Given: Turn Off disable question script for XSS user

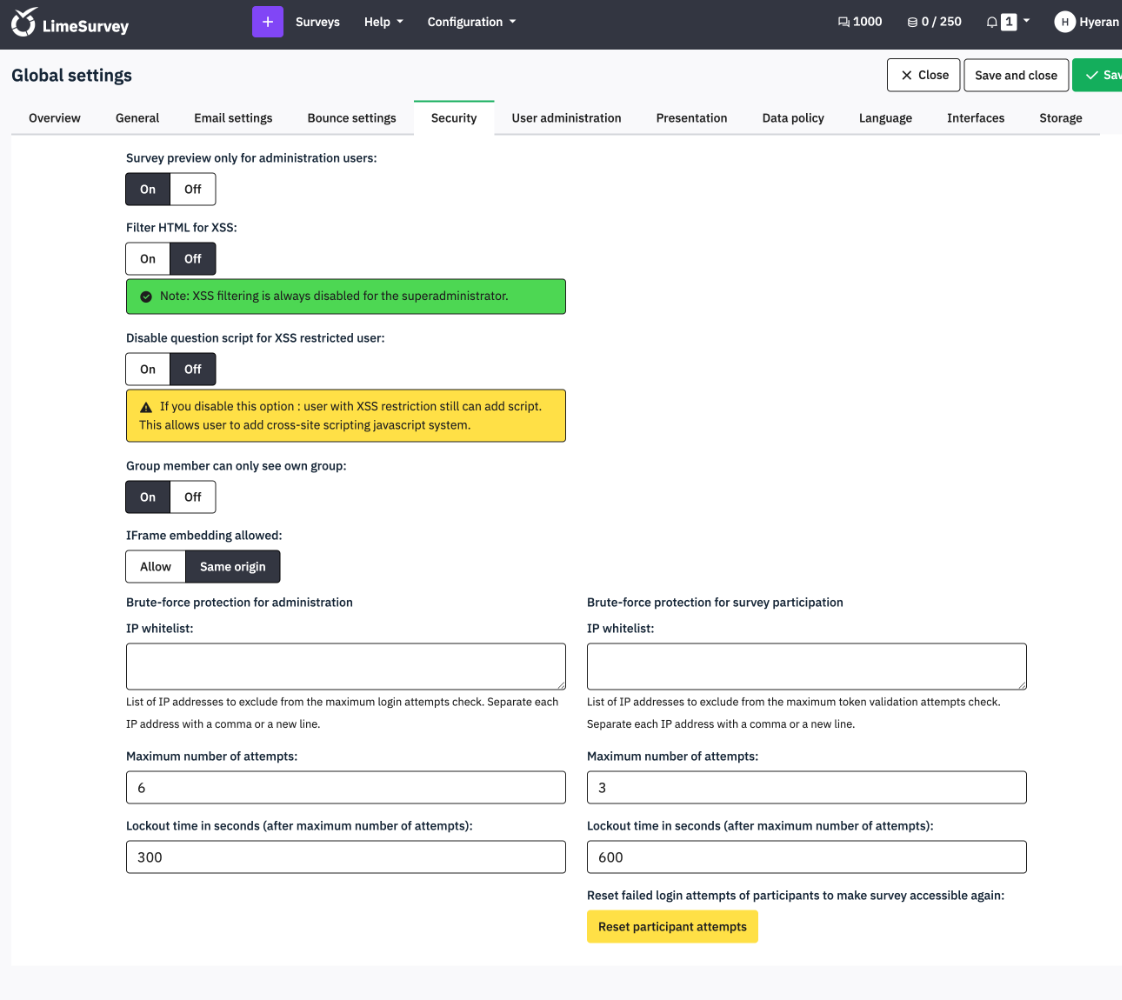Looking at the screenshot, I should coord(192,369).
